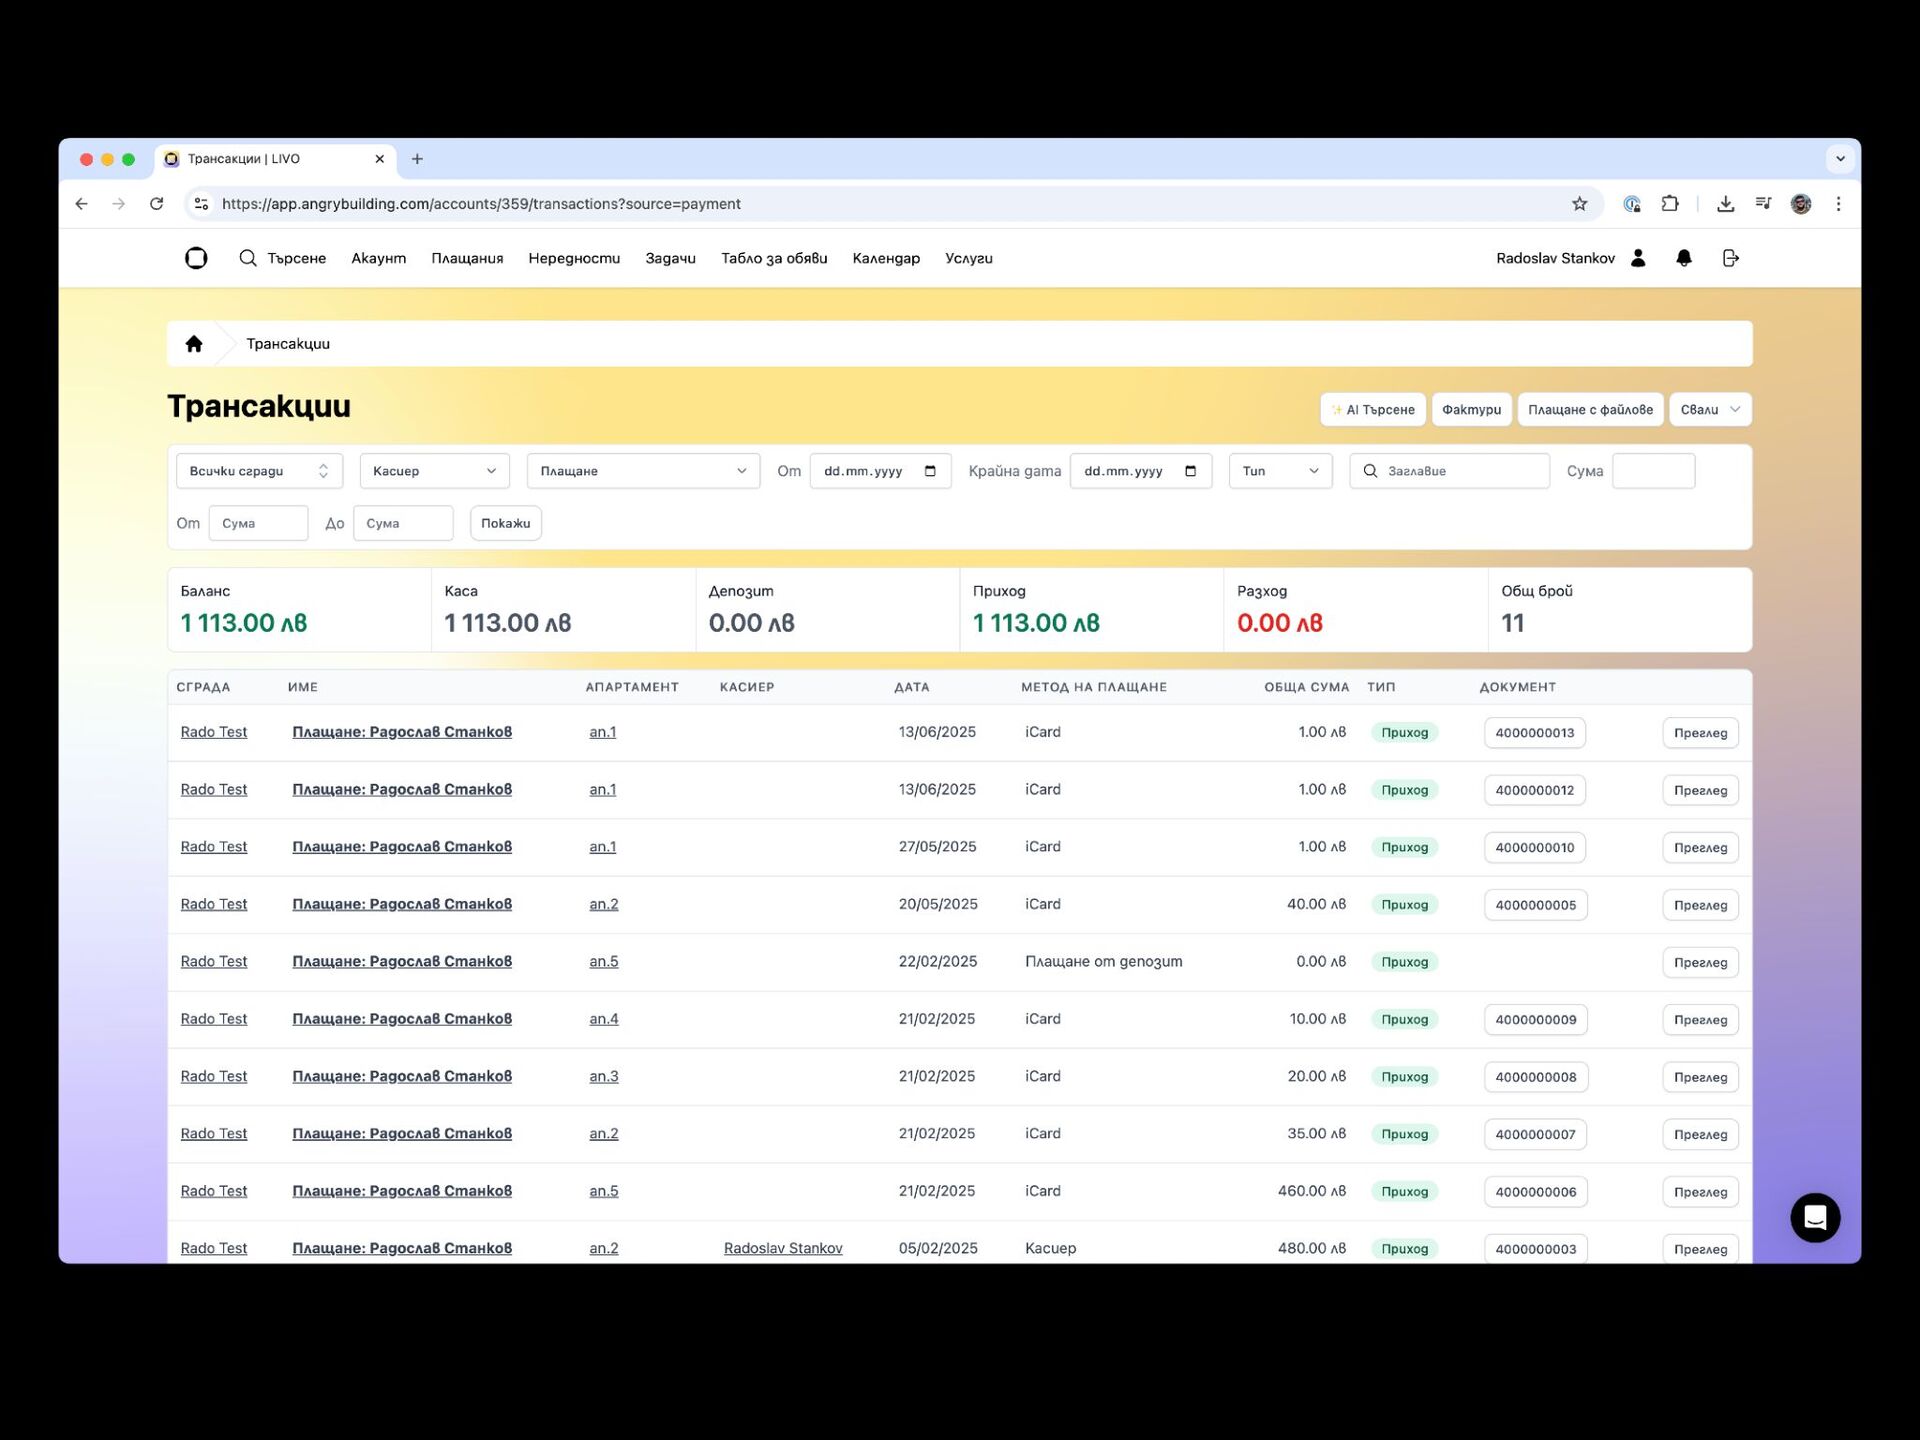Open the chat support bubble

pyautogui.click(x=1815, y=1218)
